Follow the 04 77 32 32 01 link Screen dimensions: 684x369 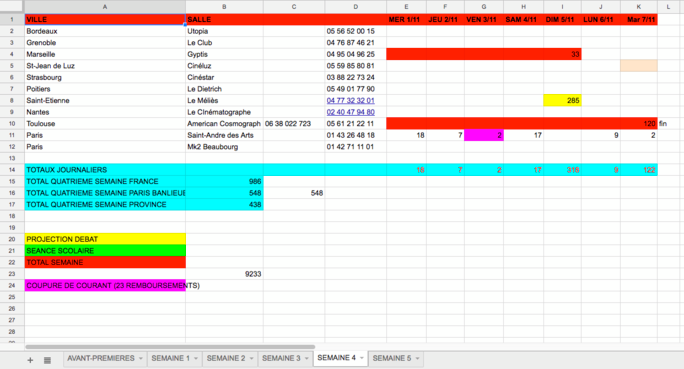click(350, 101)
